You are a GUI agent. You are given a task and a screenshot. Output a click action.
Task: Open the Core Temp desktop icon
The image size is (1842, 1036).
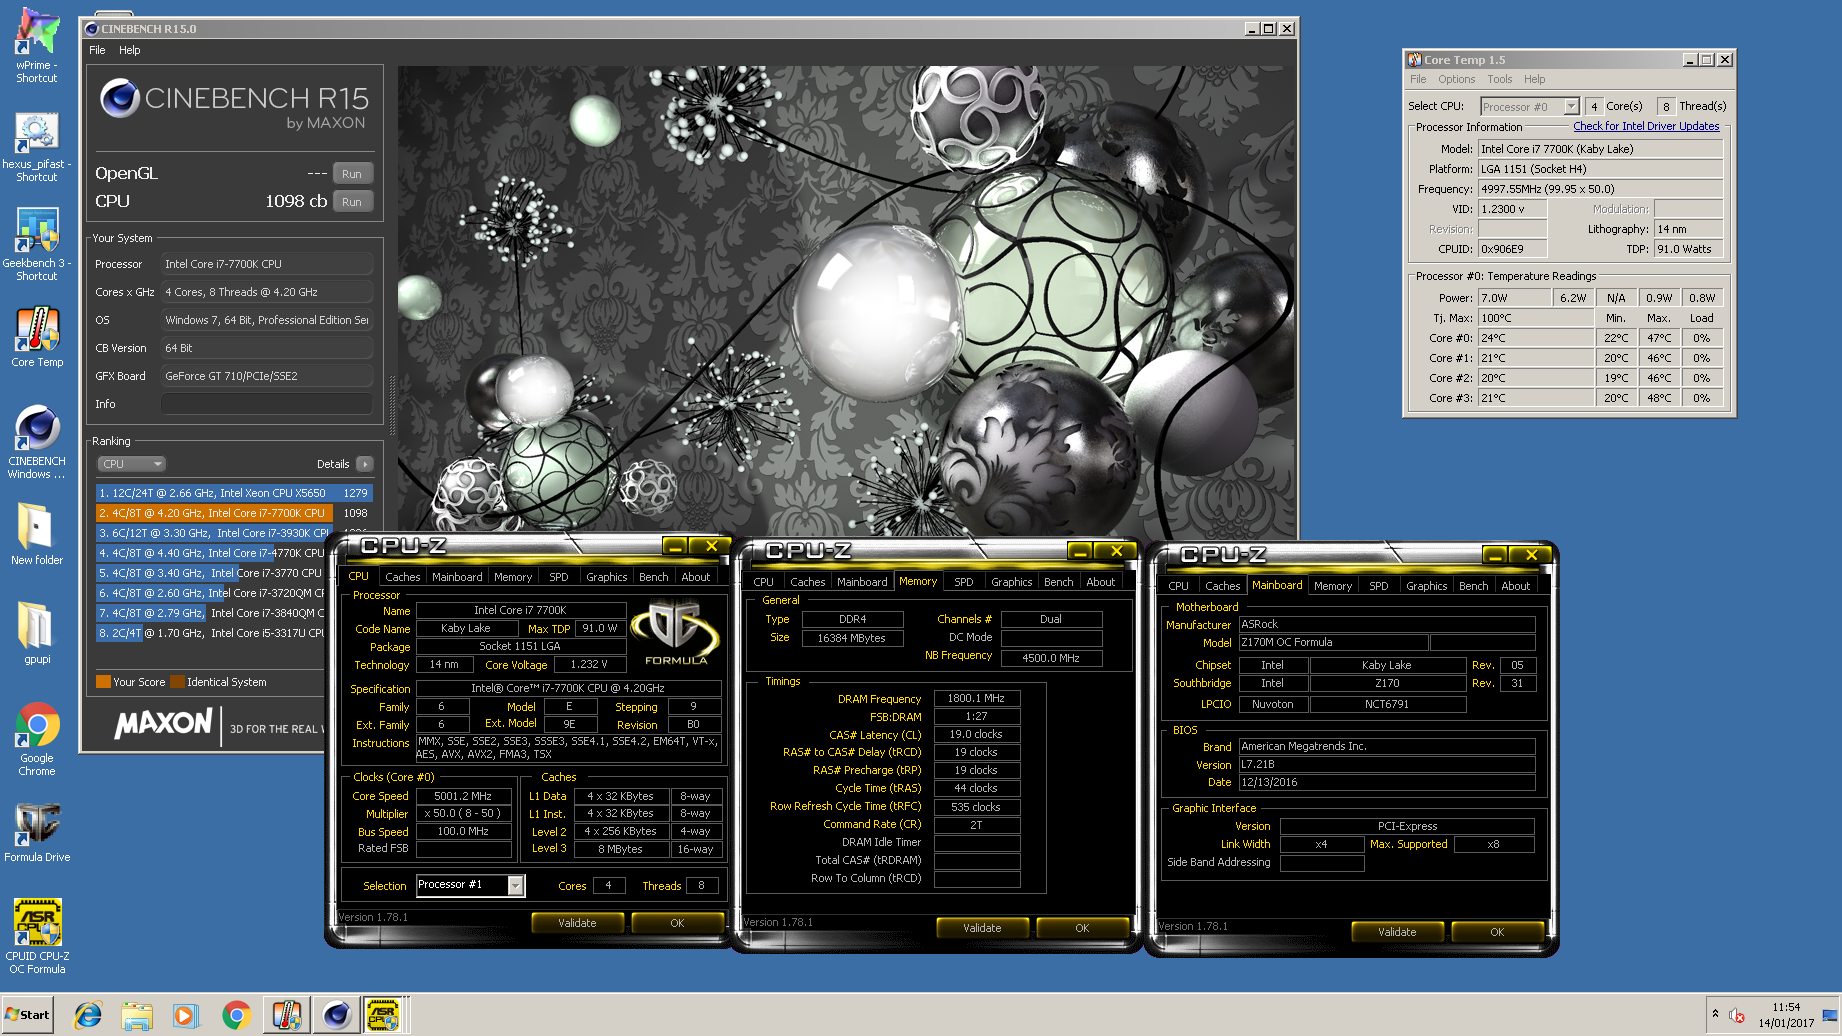pos(37,336)
